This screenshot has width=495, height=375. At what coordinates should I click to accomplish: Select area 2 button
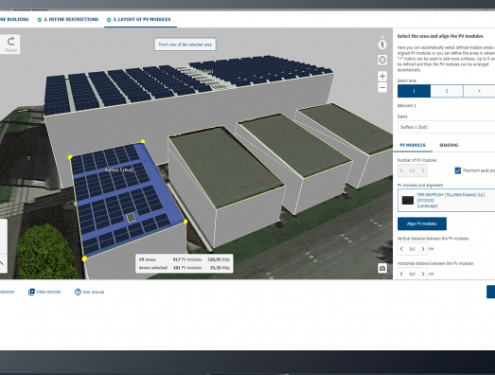[447, 91]
